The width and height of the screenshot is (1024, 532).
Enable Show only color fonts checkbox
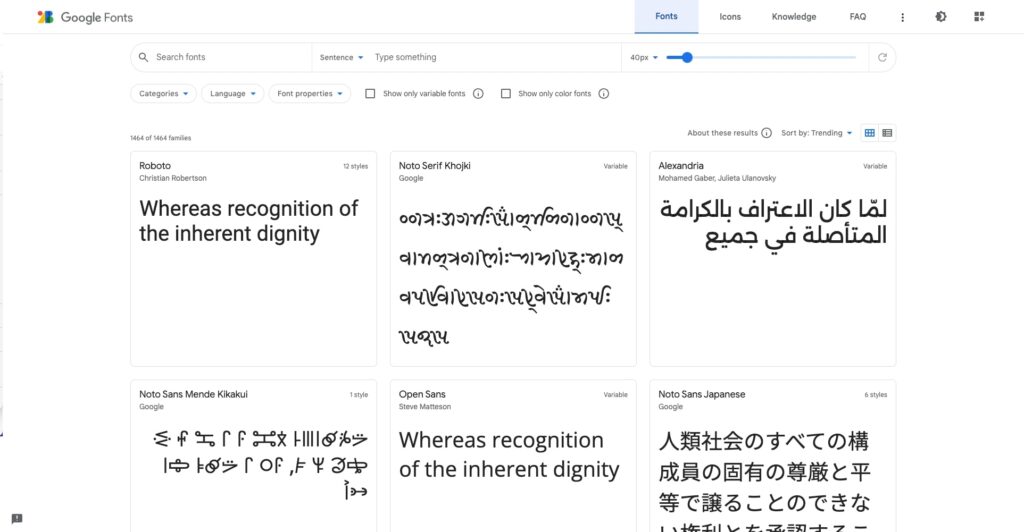click(506, 94)
